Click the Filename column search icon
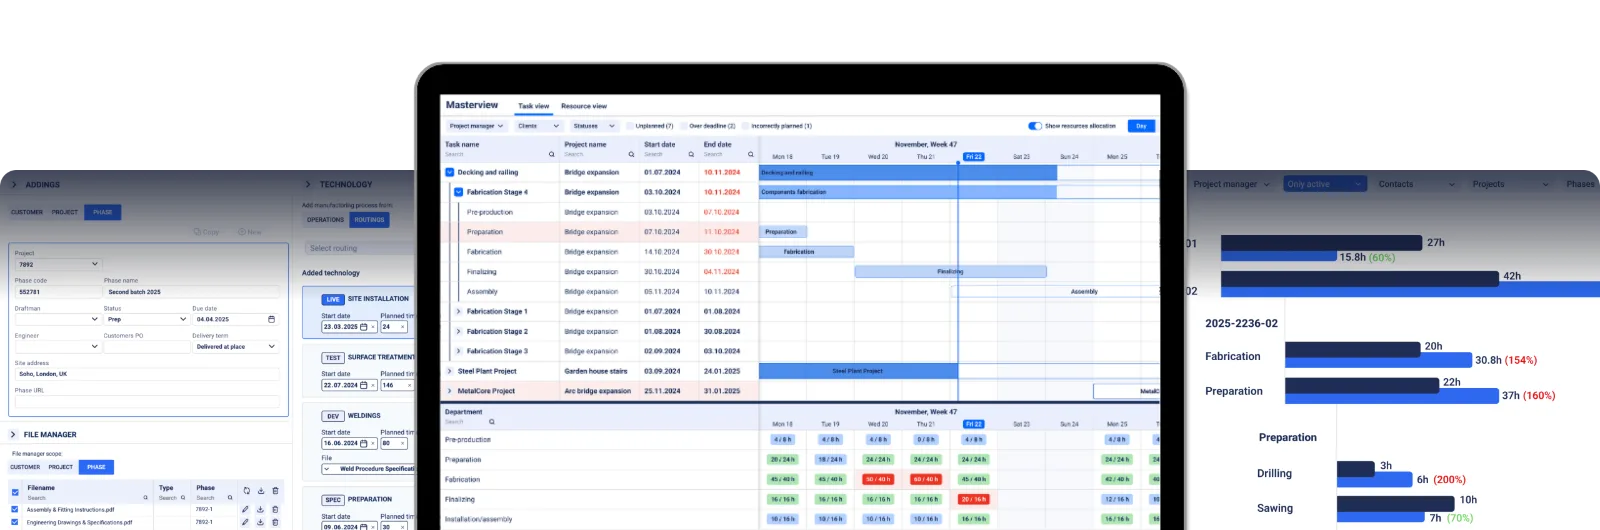The width and height of the screenshot is (1600, 530). pos(146,498)
